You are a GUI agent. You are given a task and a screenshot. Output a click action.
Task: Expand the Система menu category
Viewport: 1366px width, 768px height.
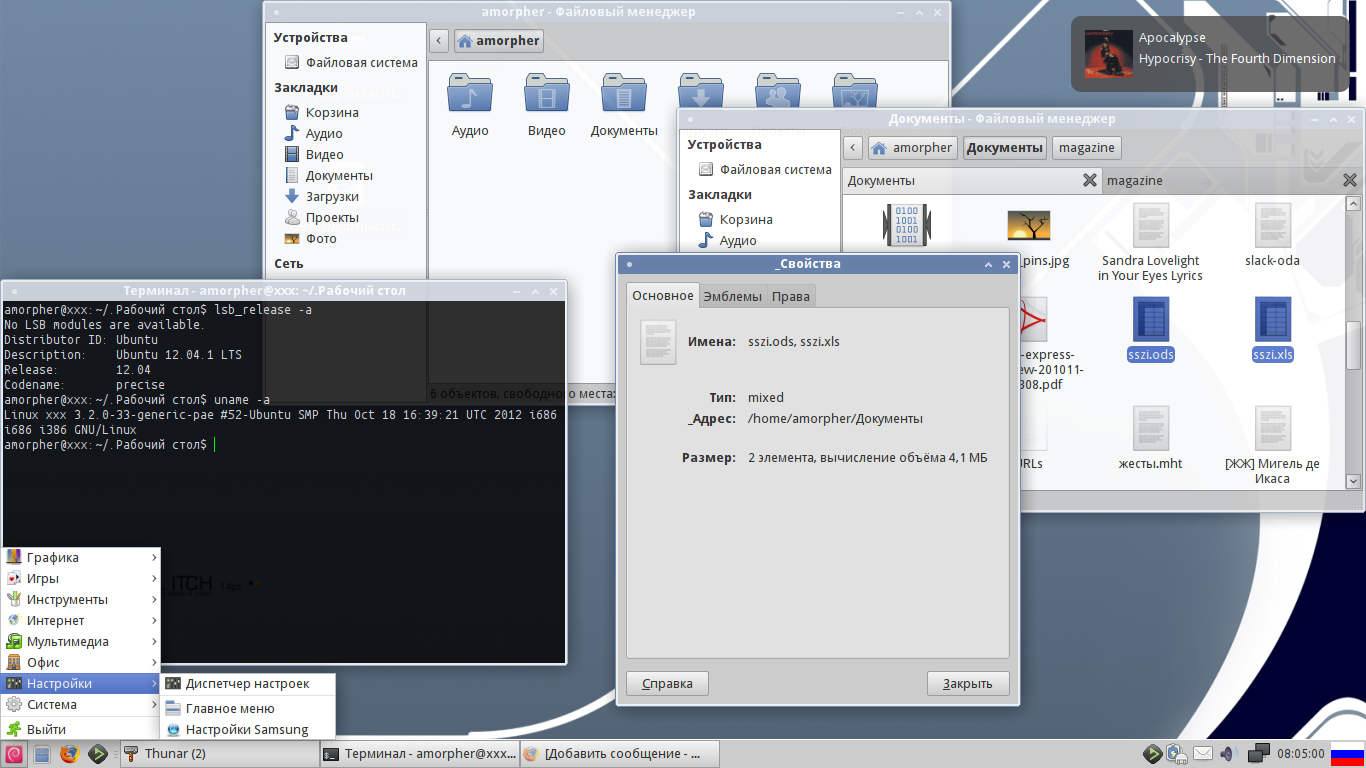[81, 704]
